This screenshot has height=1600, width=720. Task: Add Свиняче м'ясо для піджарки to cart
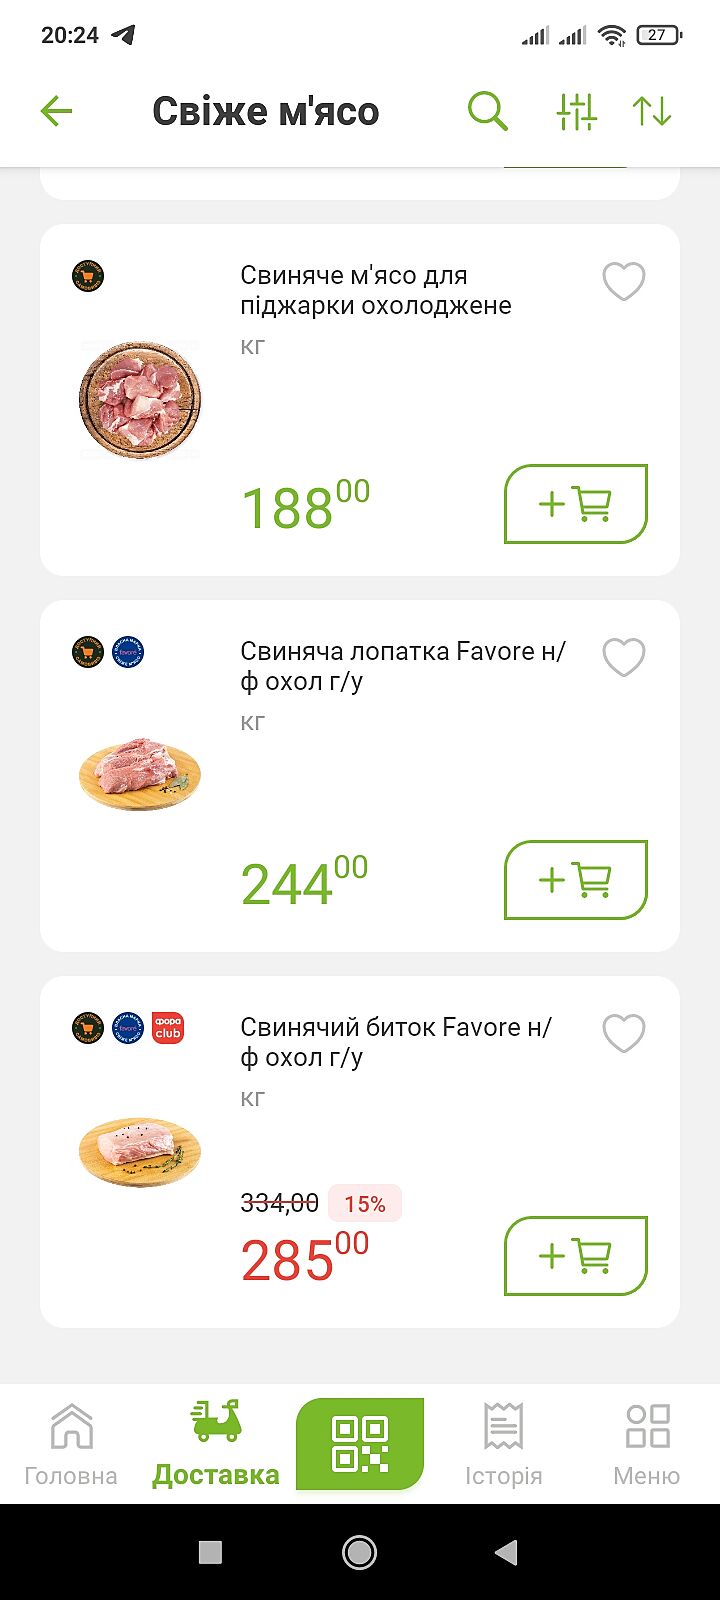(576, 504)
